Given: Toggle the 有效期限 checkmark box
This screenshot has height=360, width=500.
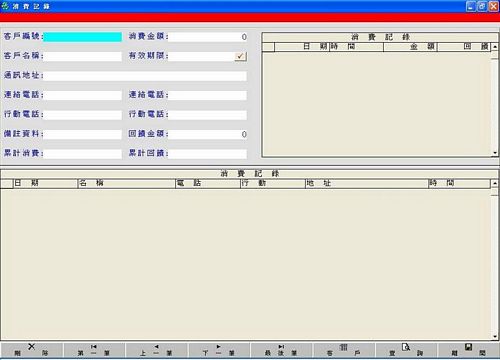Looking at the screenshot, I should 240,56.
